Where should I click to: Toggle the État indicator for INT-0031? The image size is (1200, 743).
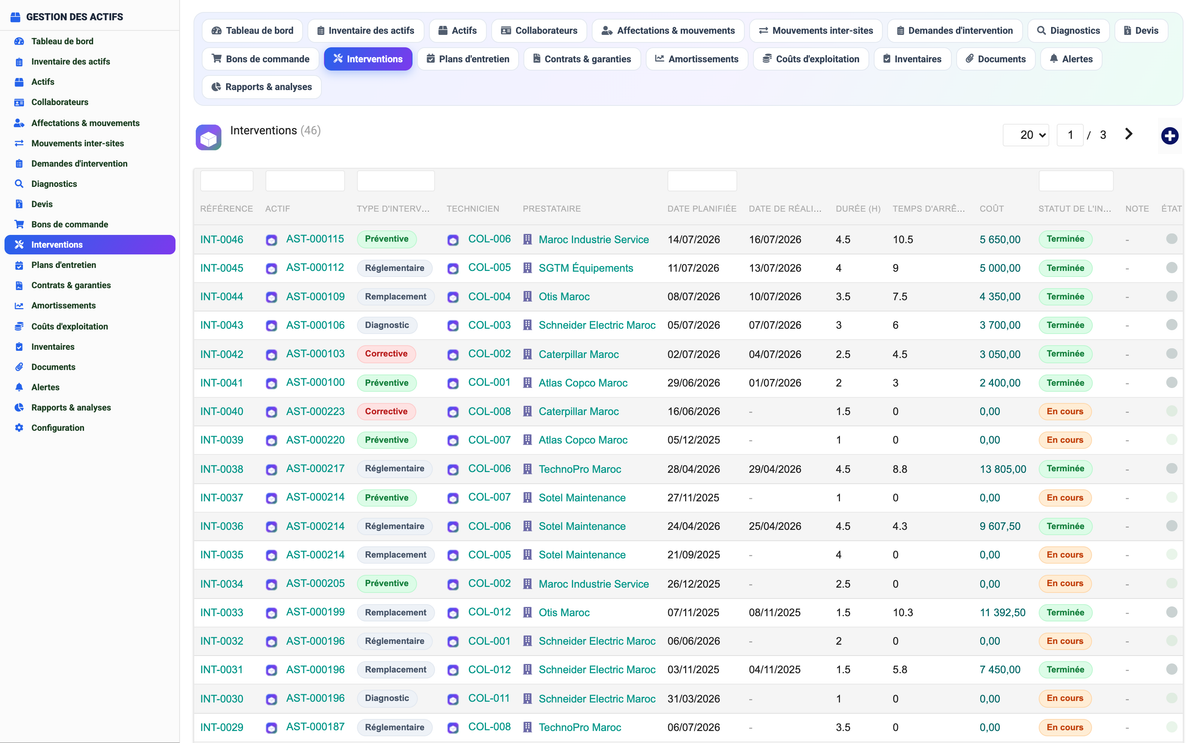[x=1172, y=669]
